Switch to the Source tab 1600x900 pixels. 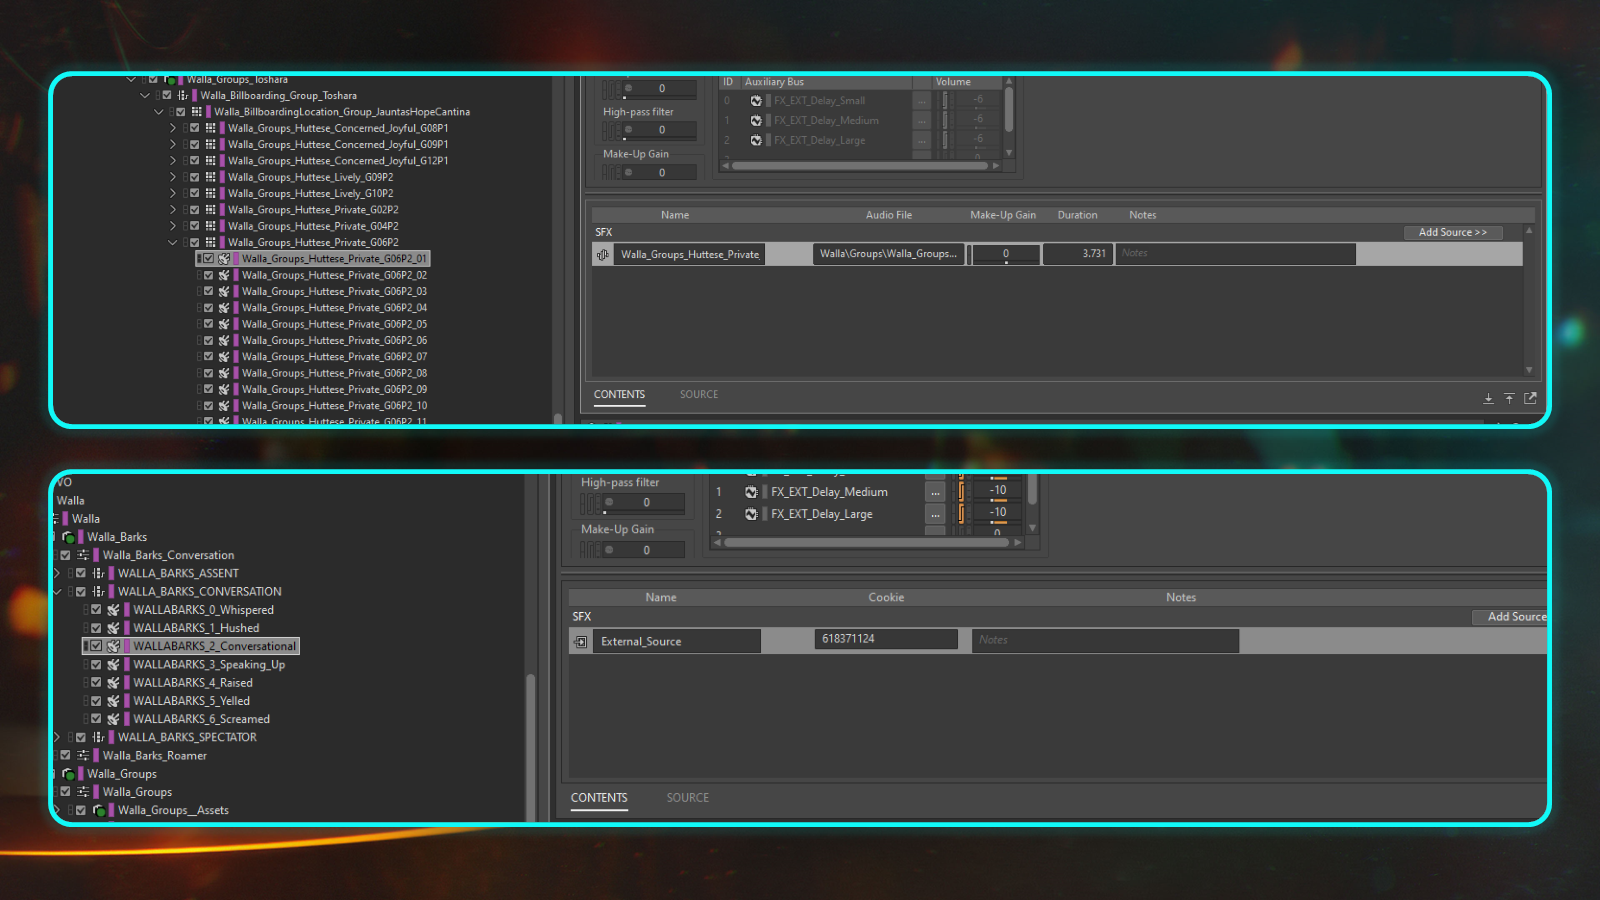point(698,394)
